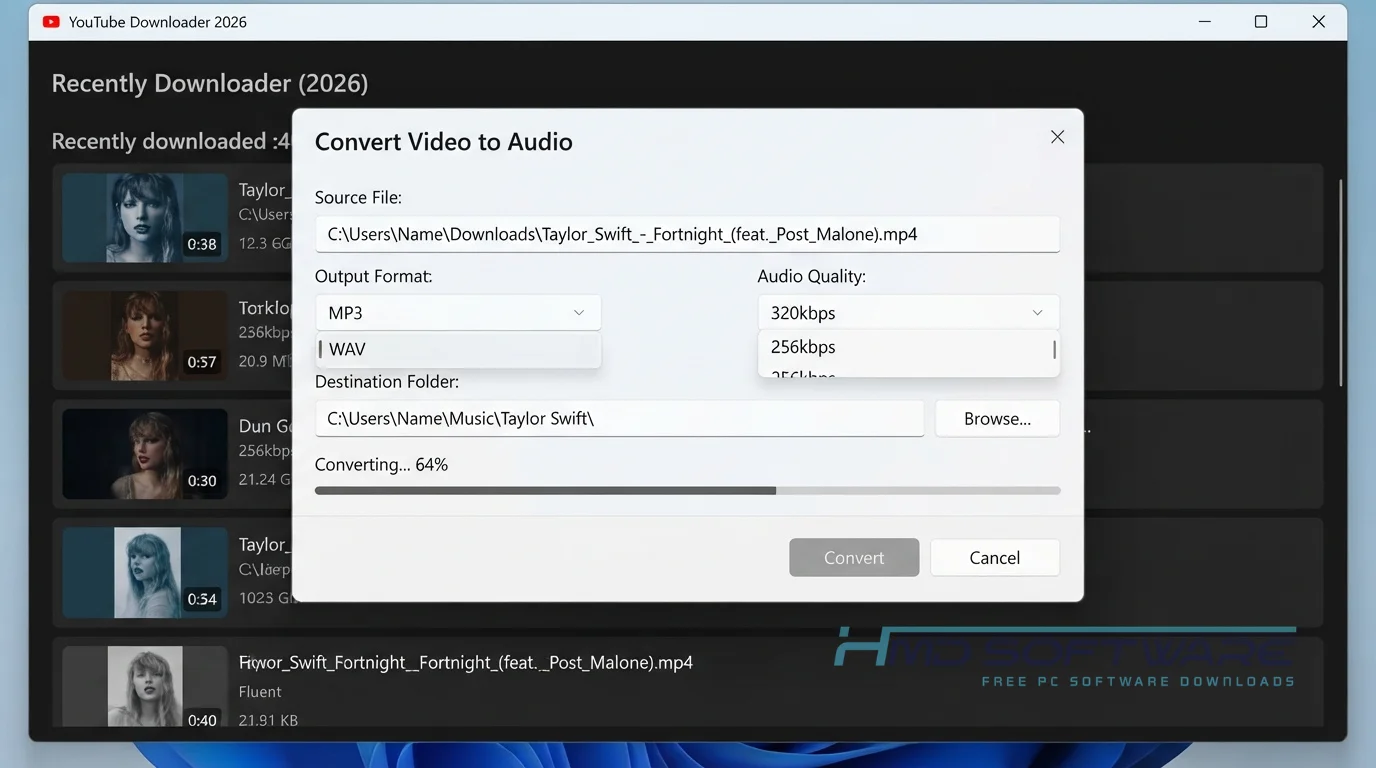Click the 21.91 KB file size

[268, 720]
